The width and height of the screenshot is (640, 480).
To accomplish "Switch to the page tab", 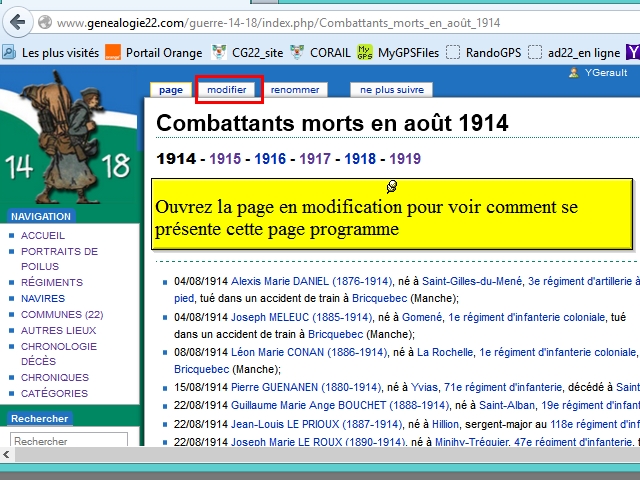I will click(171, 90).
